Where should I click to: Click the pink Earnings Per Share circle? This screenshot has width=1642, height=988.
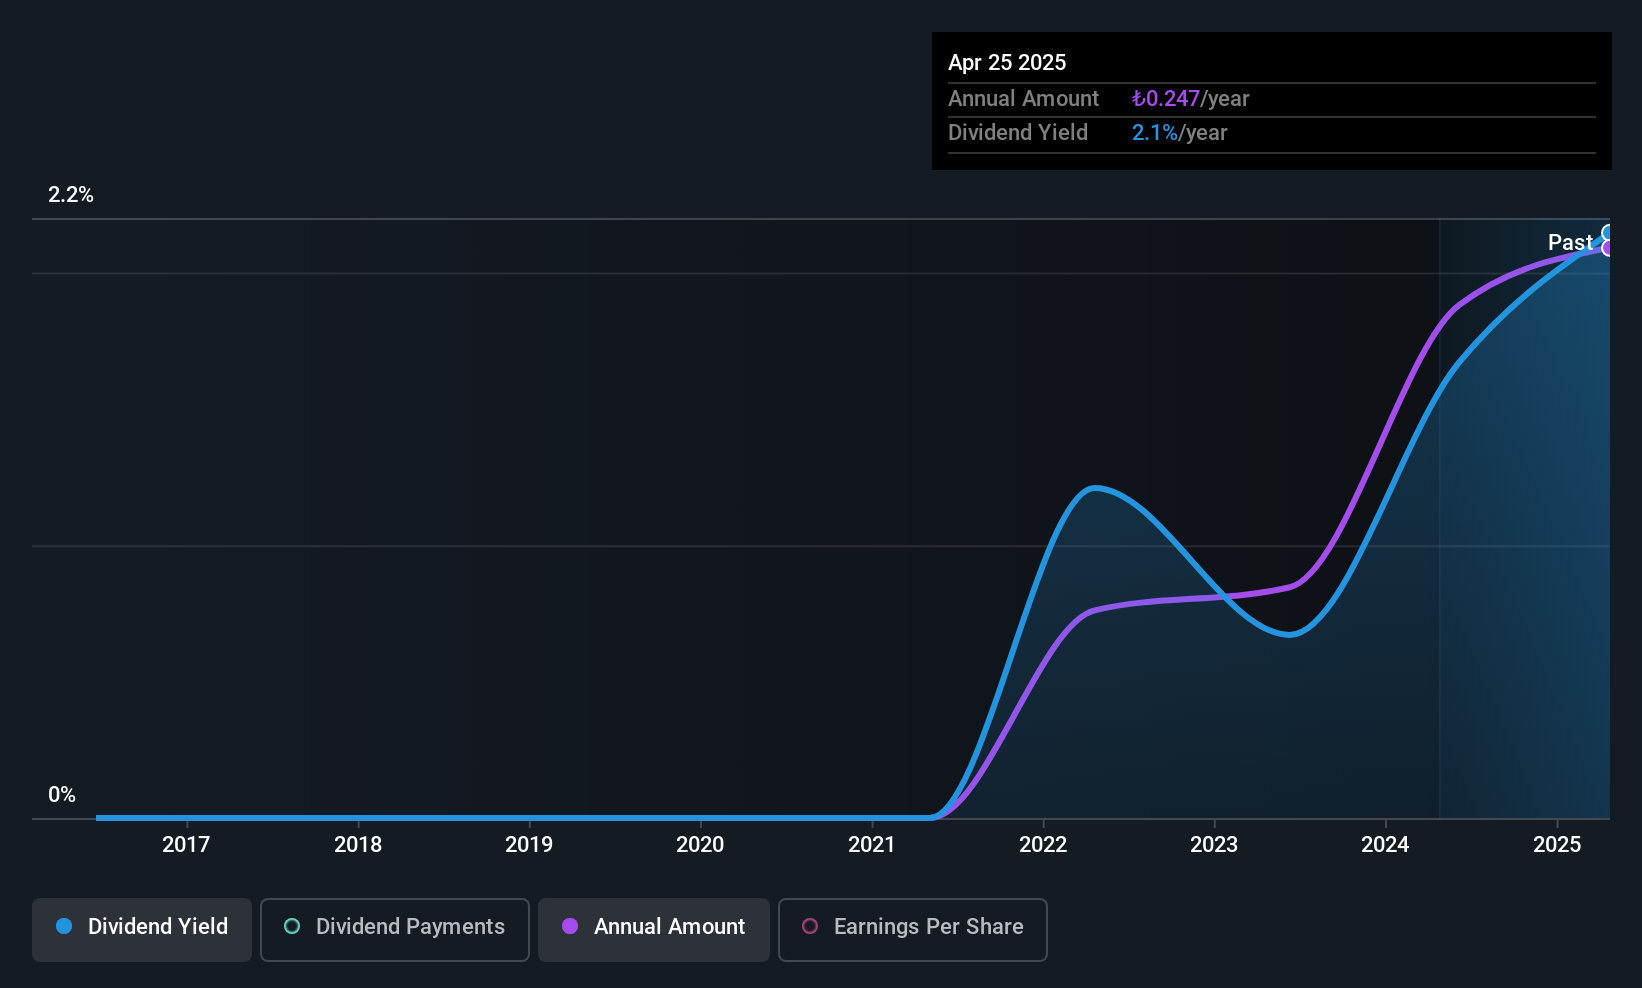pyautogui.click(x=810, y=926)
